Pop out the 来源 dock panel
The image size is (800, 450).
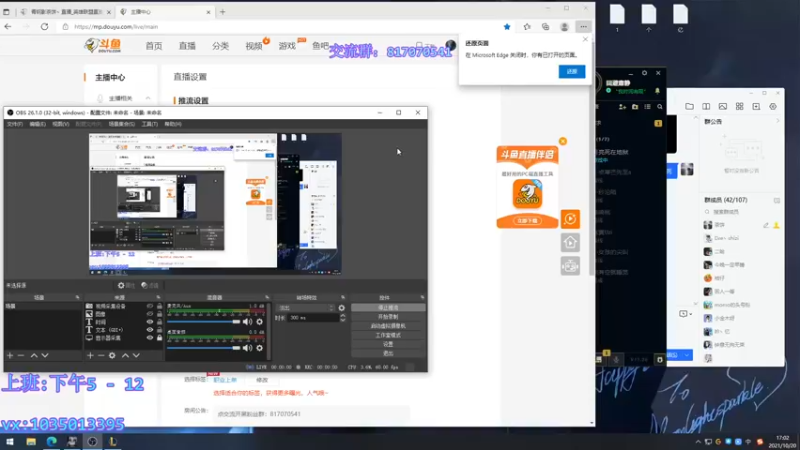[x=158, y=297]
